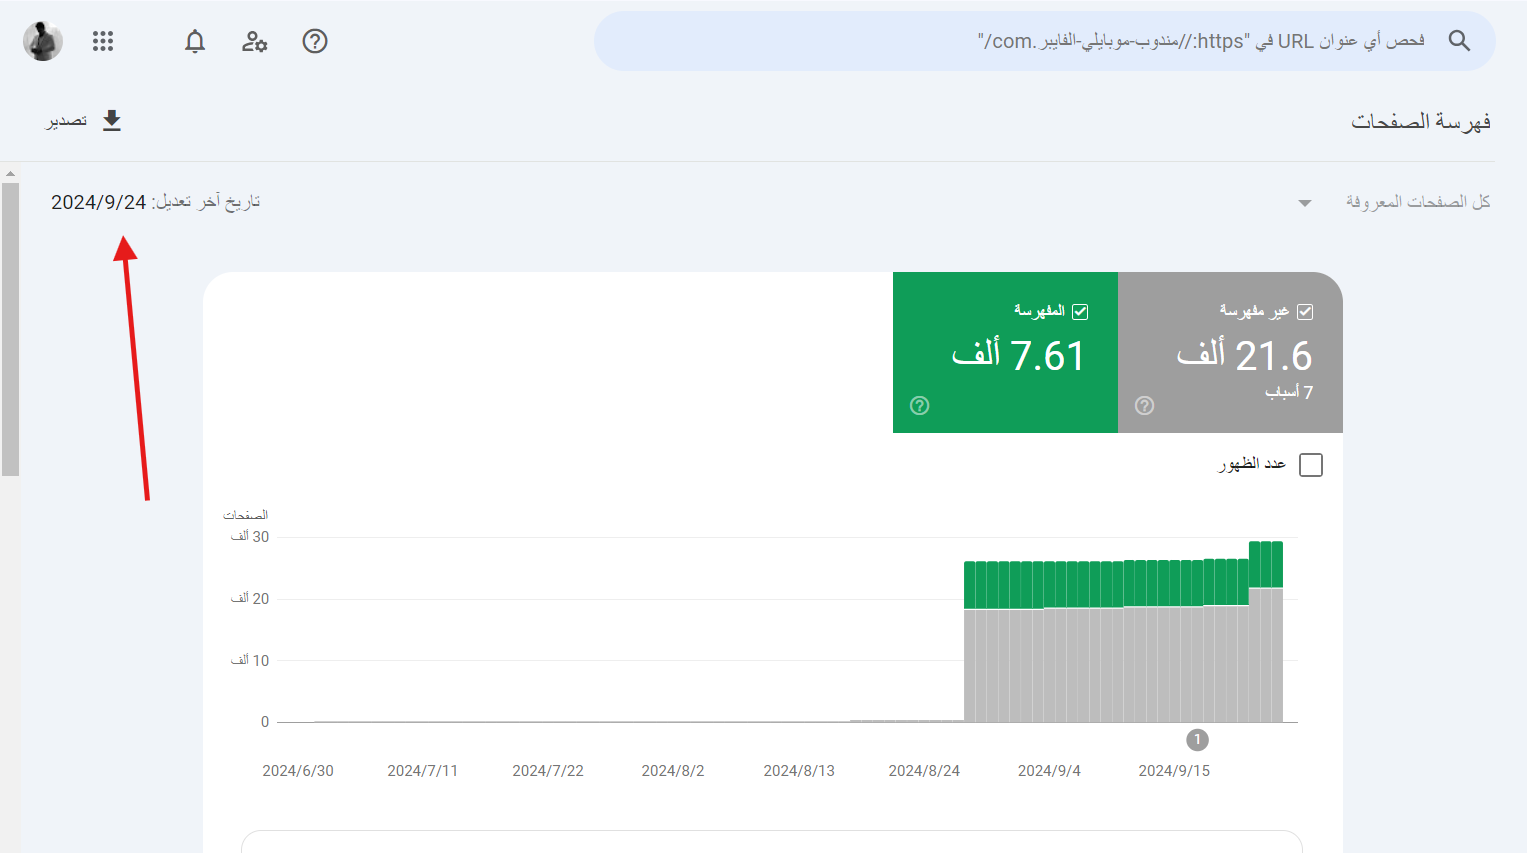Click the 7 أسباب reasons text
The width and height of the screenshot is (1527, 853).
point(1288,392)
